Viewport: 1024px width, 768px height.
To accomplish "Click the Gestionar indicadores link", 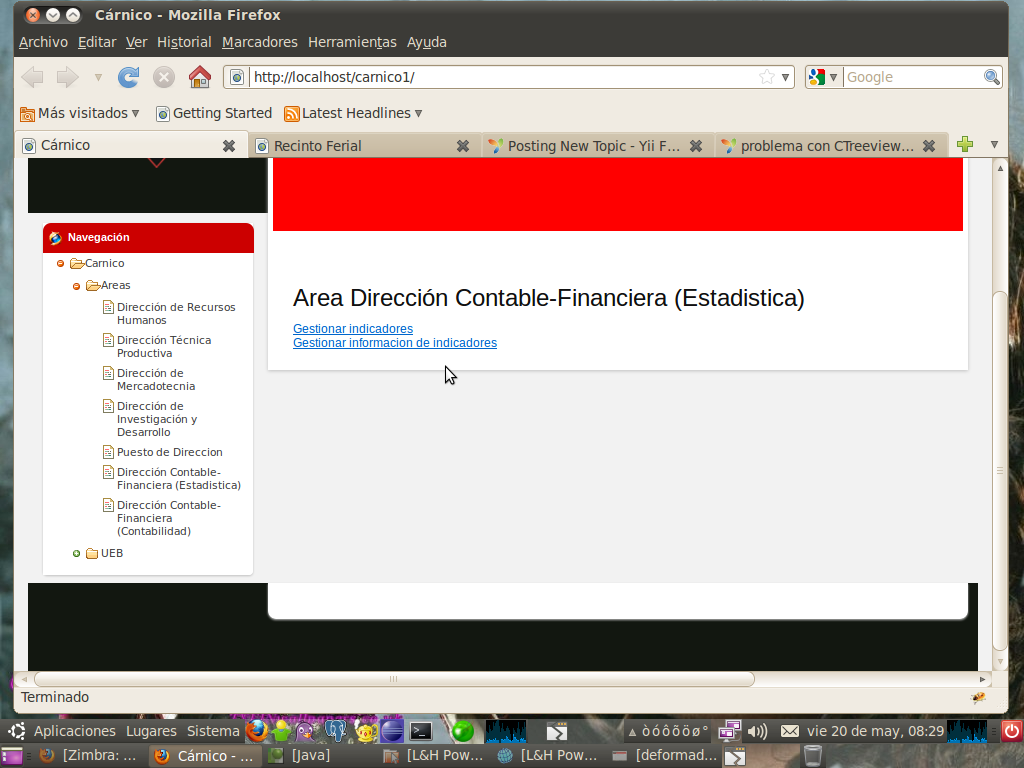I will (x=352, y=329).
